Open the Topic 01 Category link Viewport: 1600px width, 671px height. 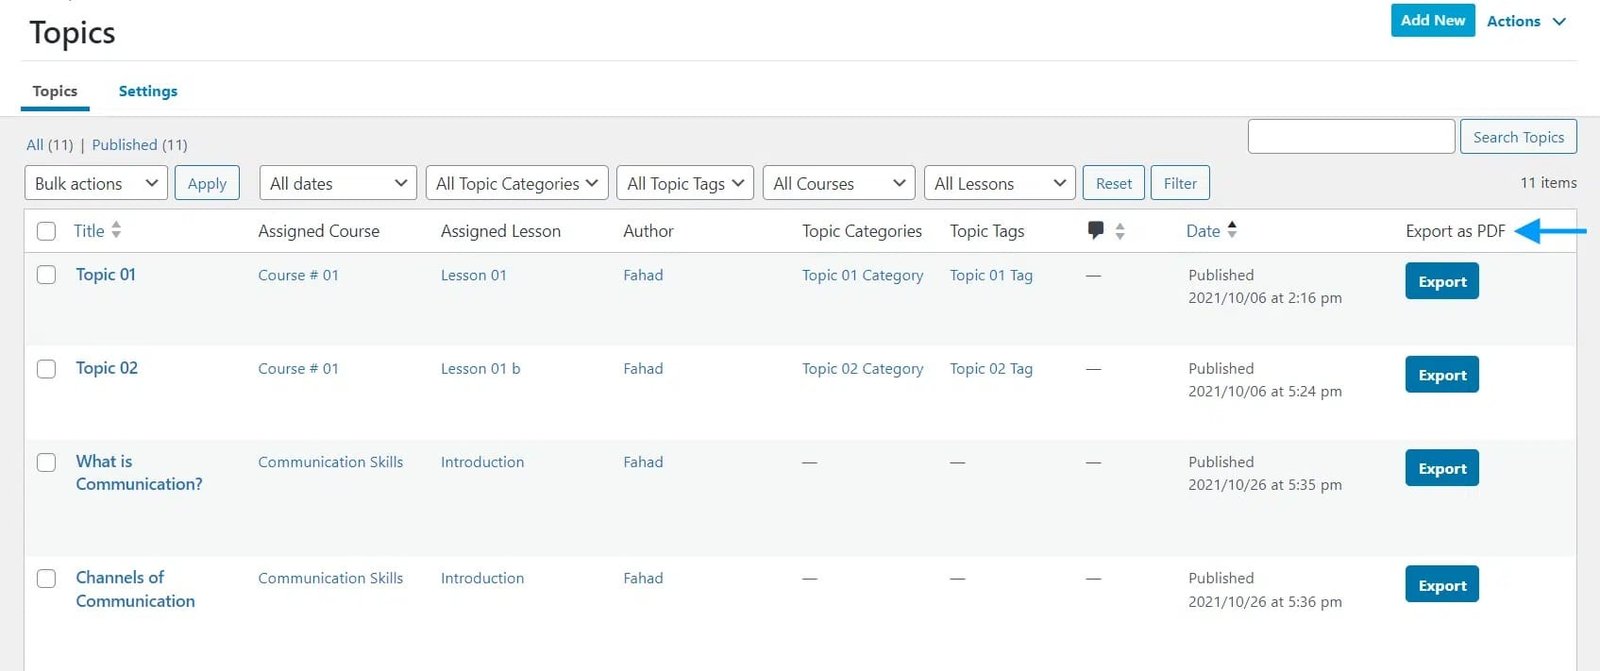[863, 275]
